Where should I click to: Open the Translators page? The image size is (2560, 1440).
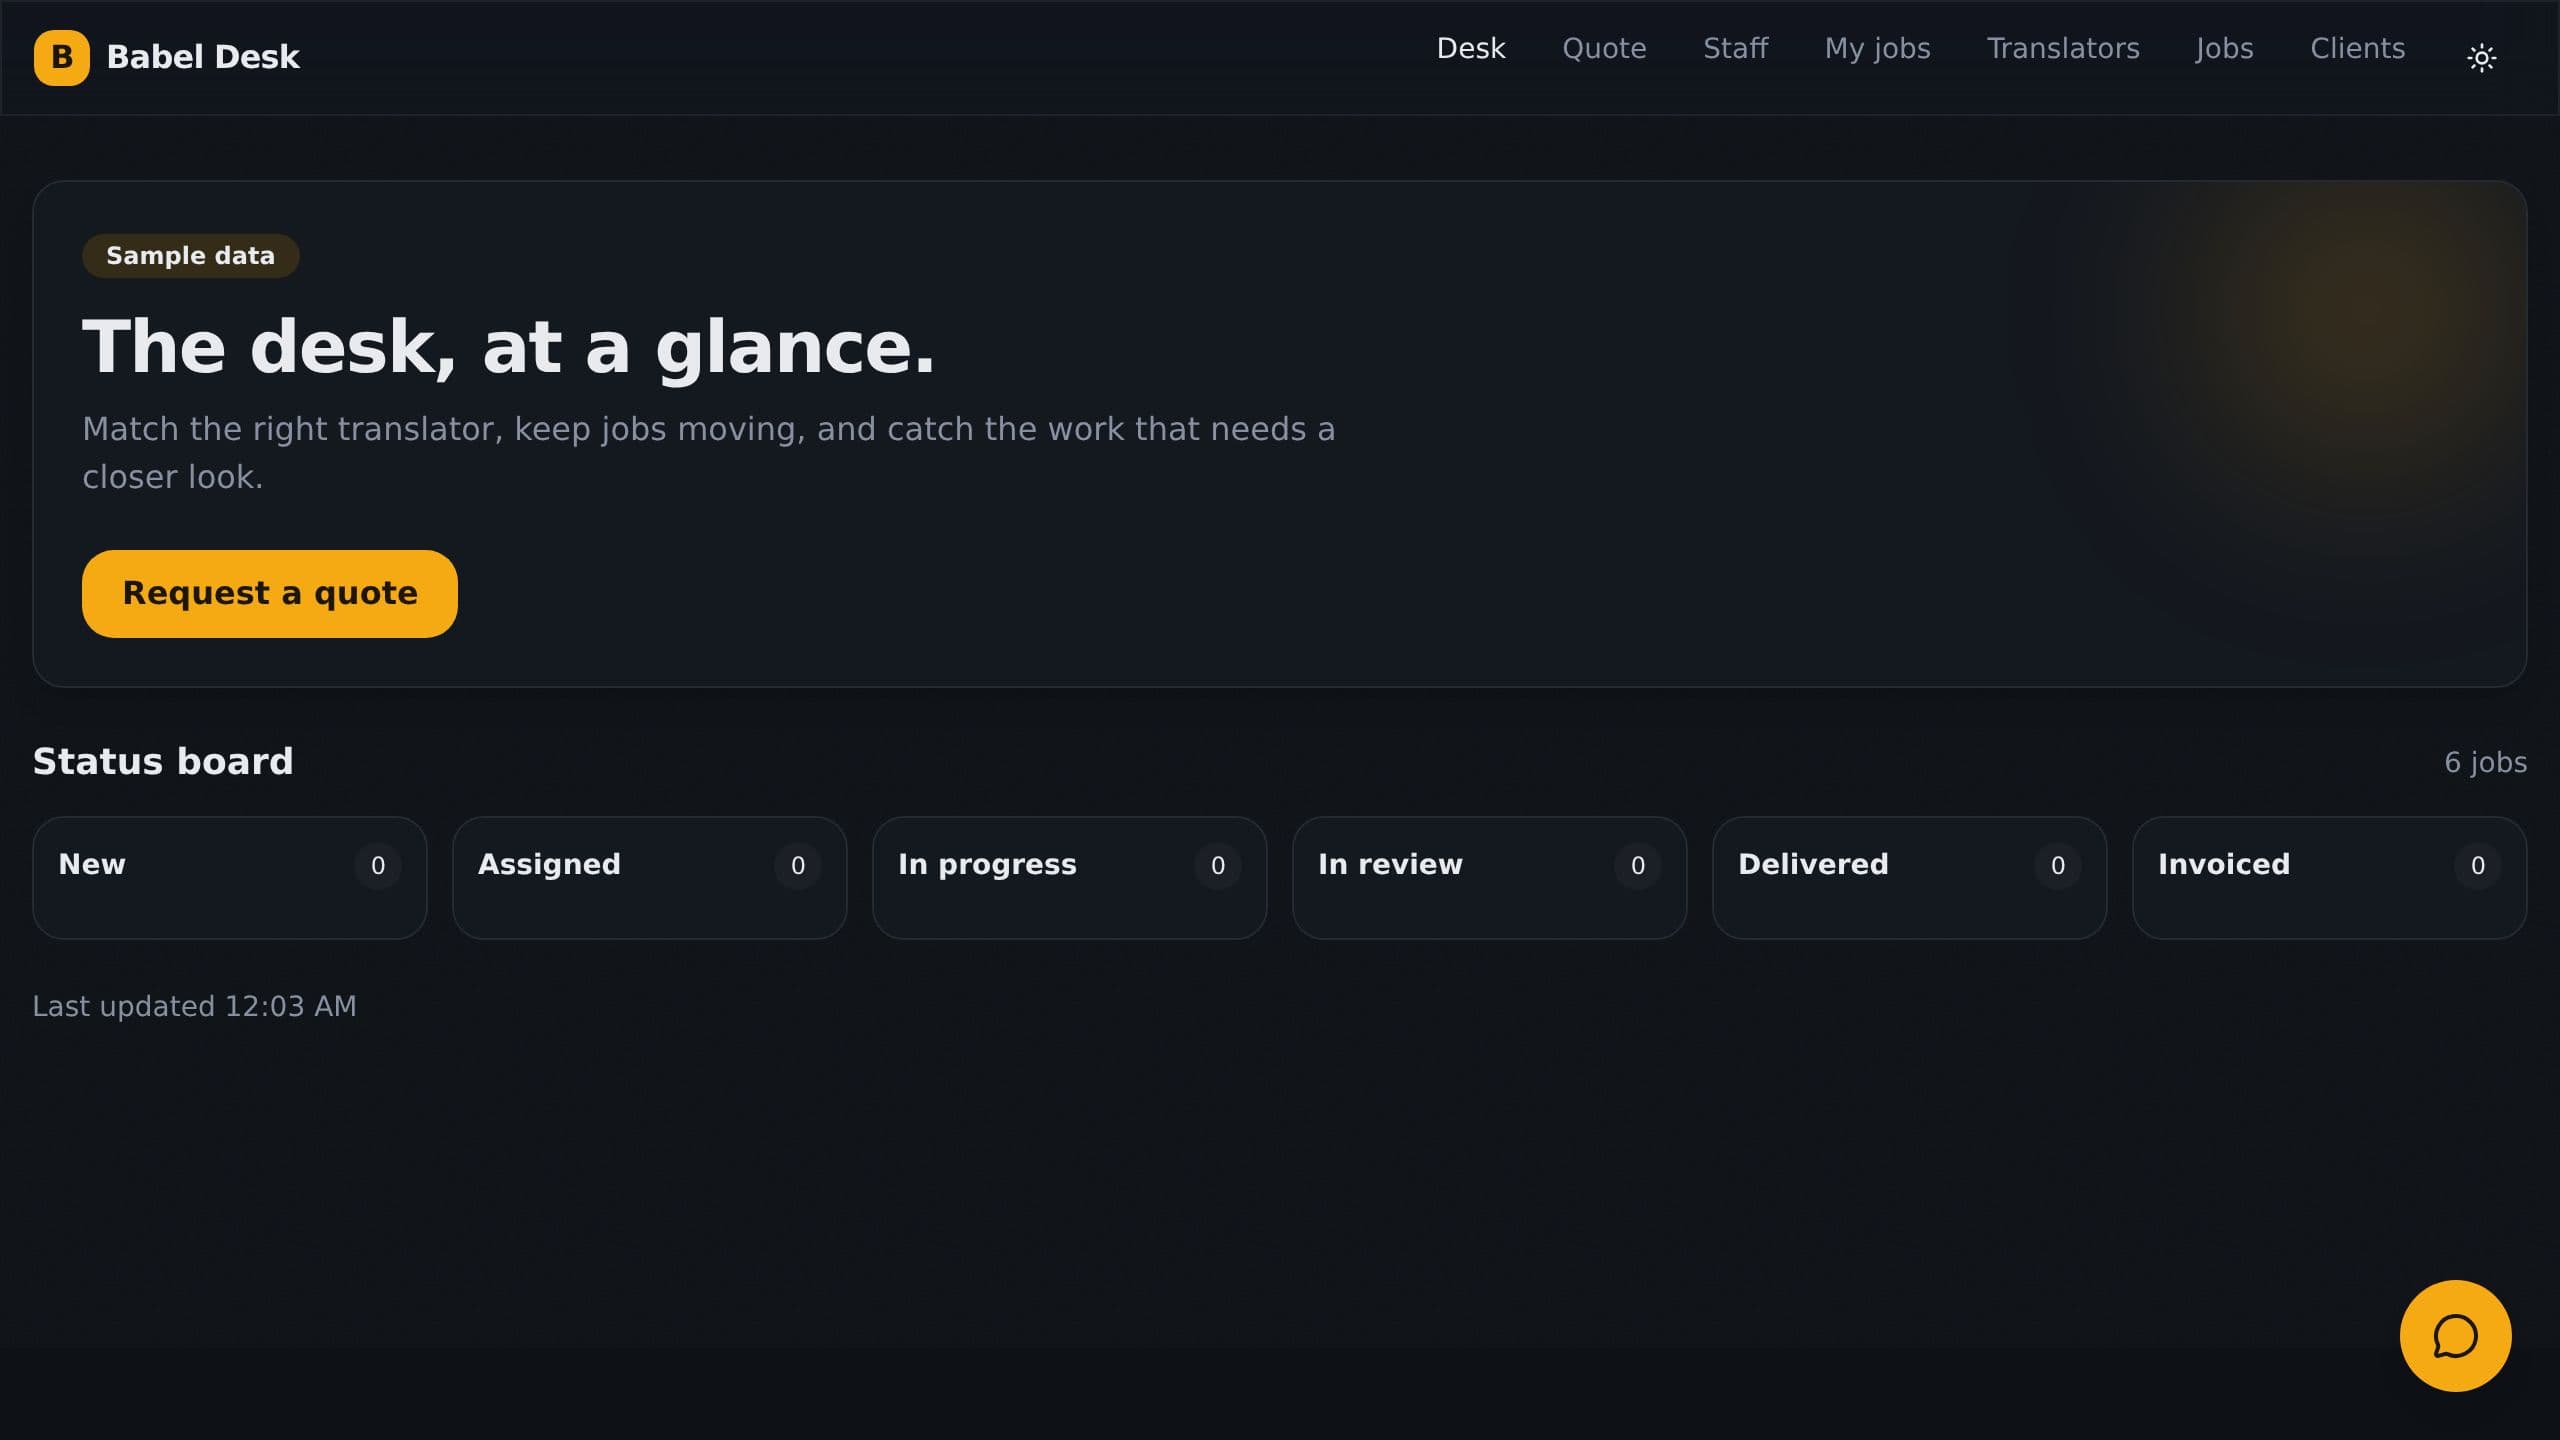coord(2063,48)
